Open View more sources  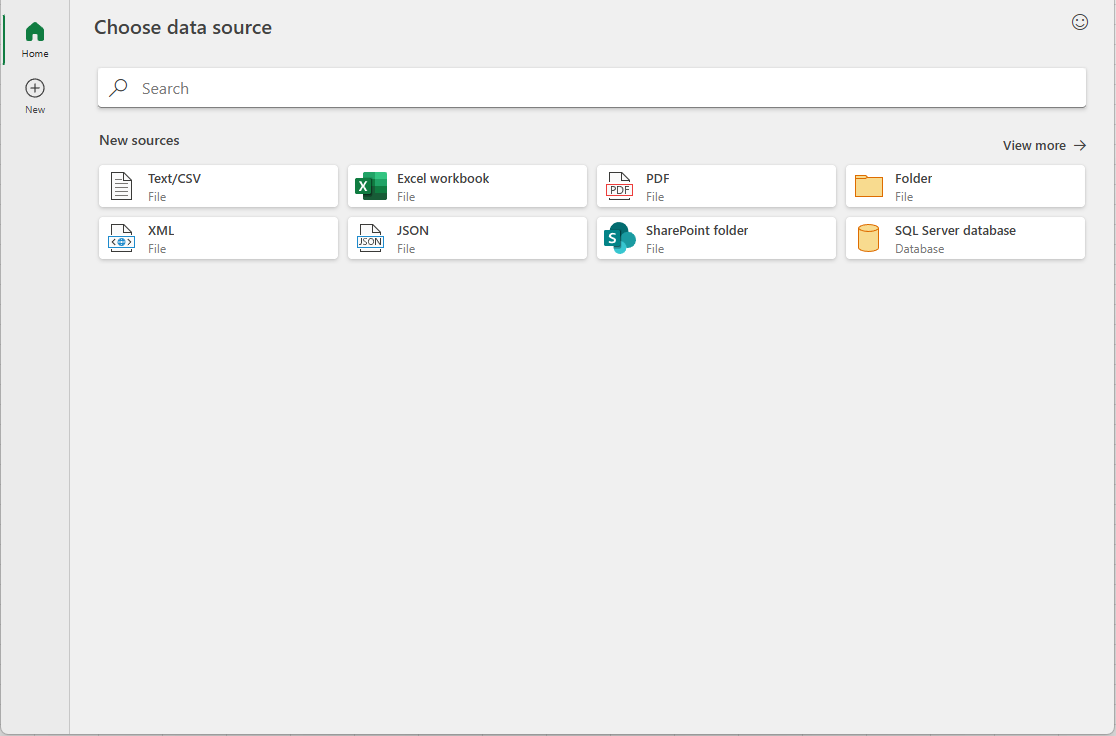pyautogui.click(x=1043, y=145)
